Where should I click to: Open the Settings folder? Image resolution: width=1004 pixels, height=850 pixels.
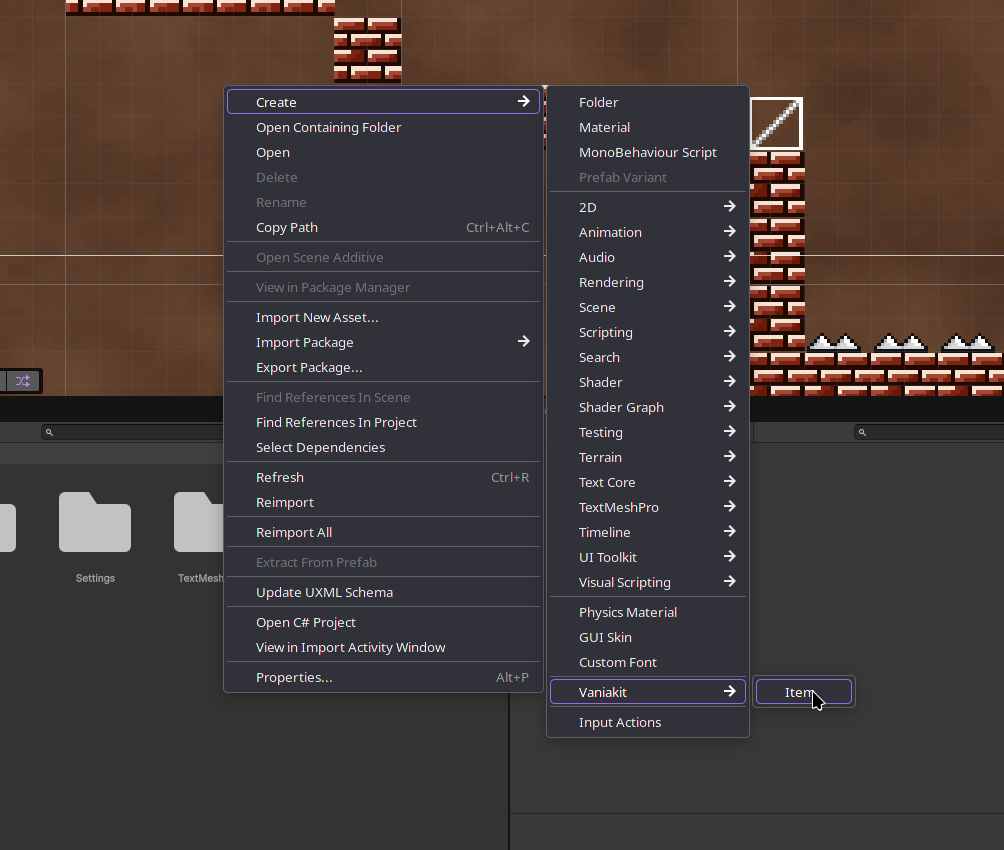pos(95,522)
